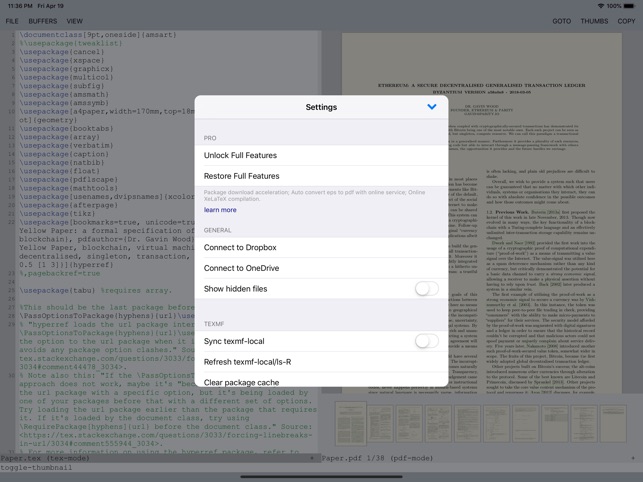Turn on Sync texmf-local toggle
This screenshot has width=643, height=482.
[426, 341]
